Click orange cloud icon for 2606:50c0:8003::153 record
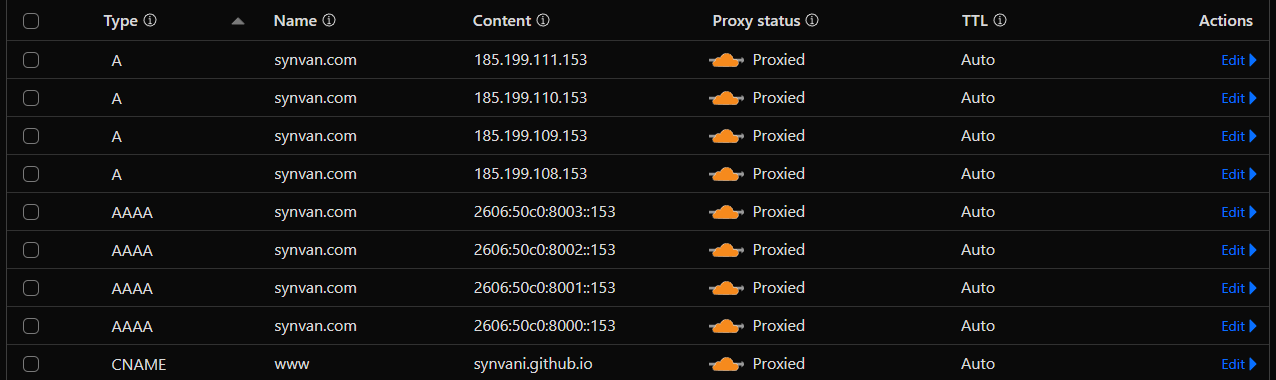This screenshot has height=380, width=1276. click(x=726, y=213)
